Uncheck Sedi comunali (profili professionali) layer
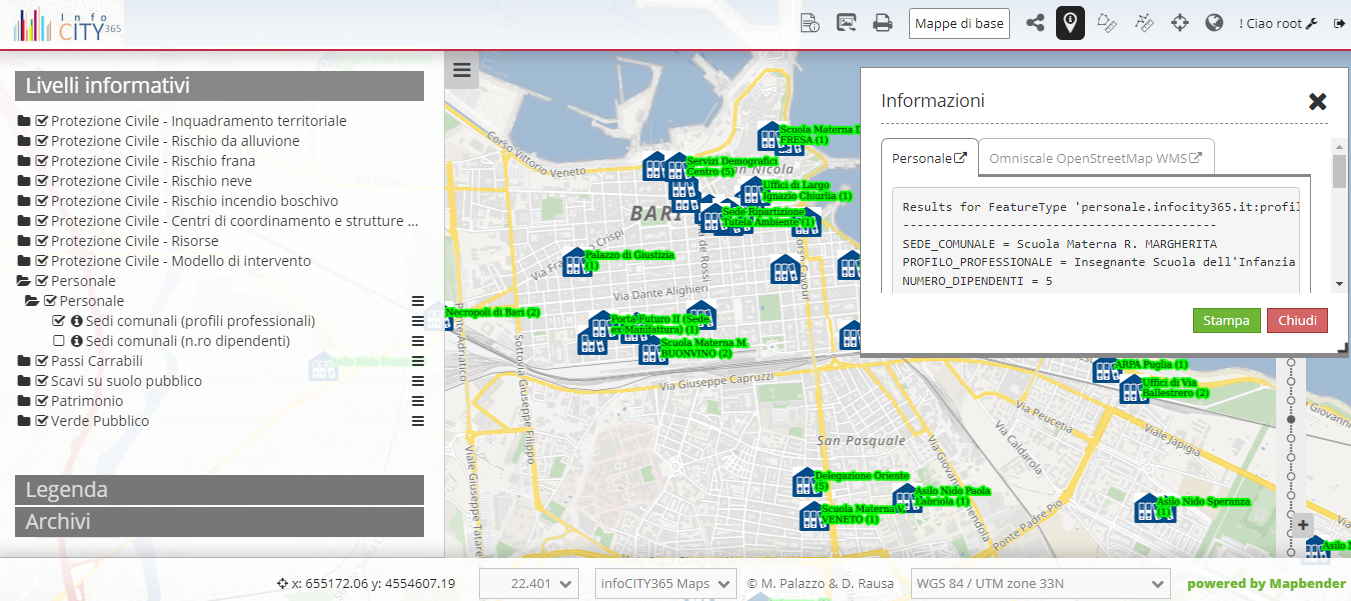The width and height of the screenshot is (1351, 601). pos(59,321)
